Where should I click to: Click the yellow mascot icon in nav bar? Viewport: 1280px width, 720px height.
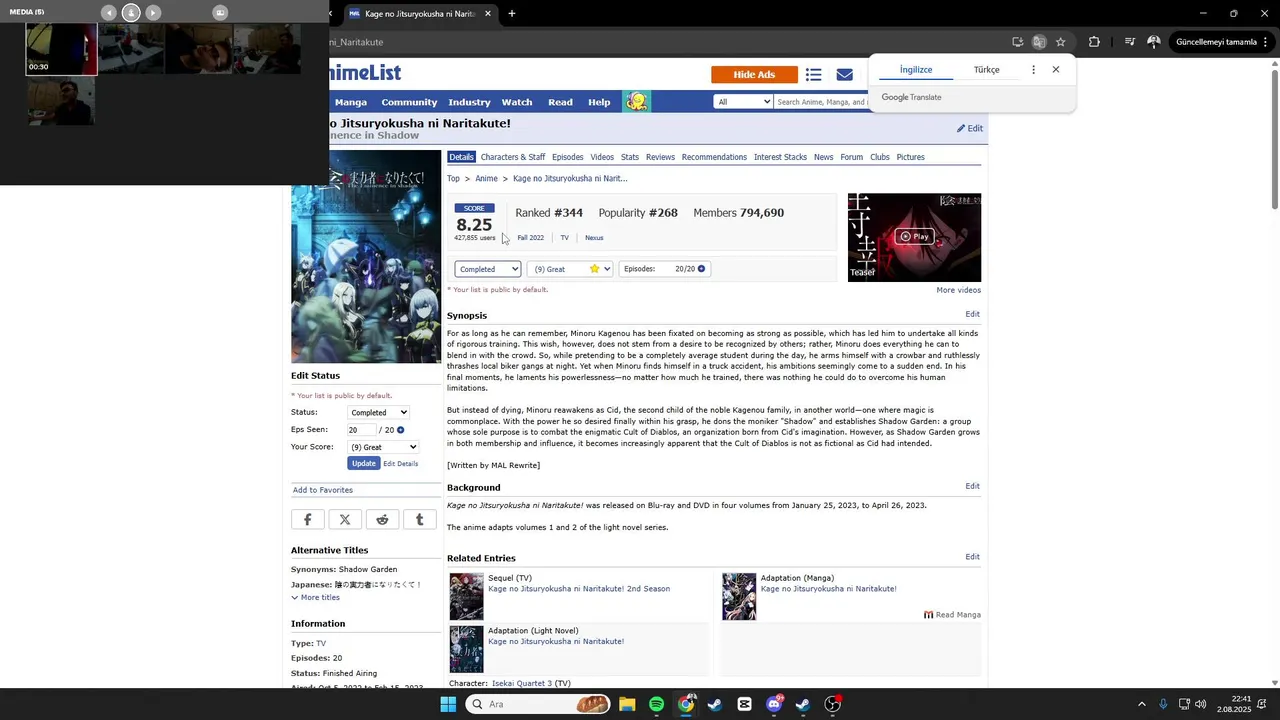coord(637,102)
